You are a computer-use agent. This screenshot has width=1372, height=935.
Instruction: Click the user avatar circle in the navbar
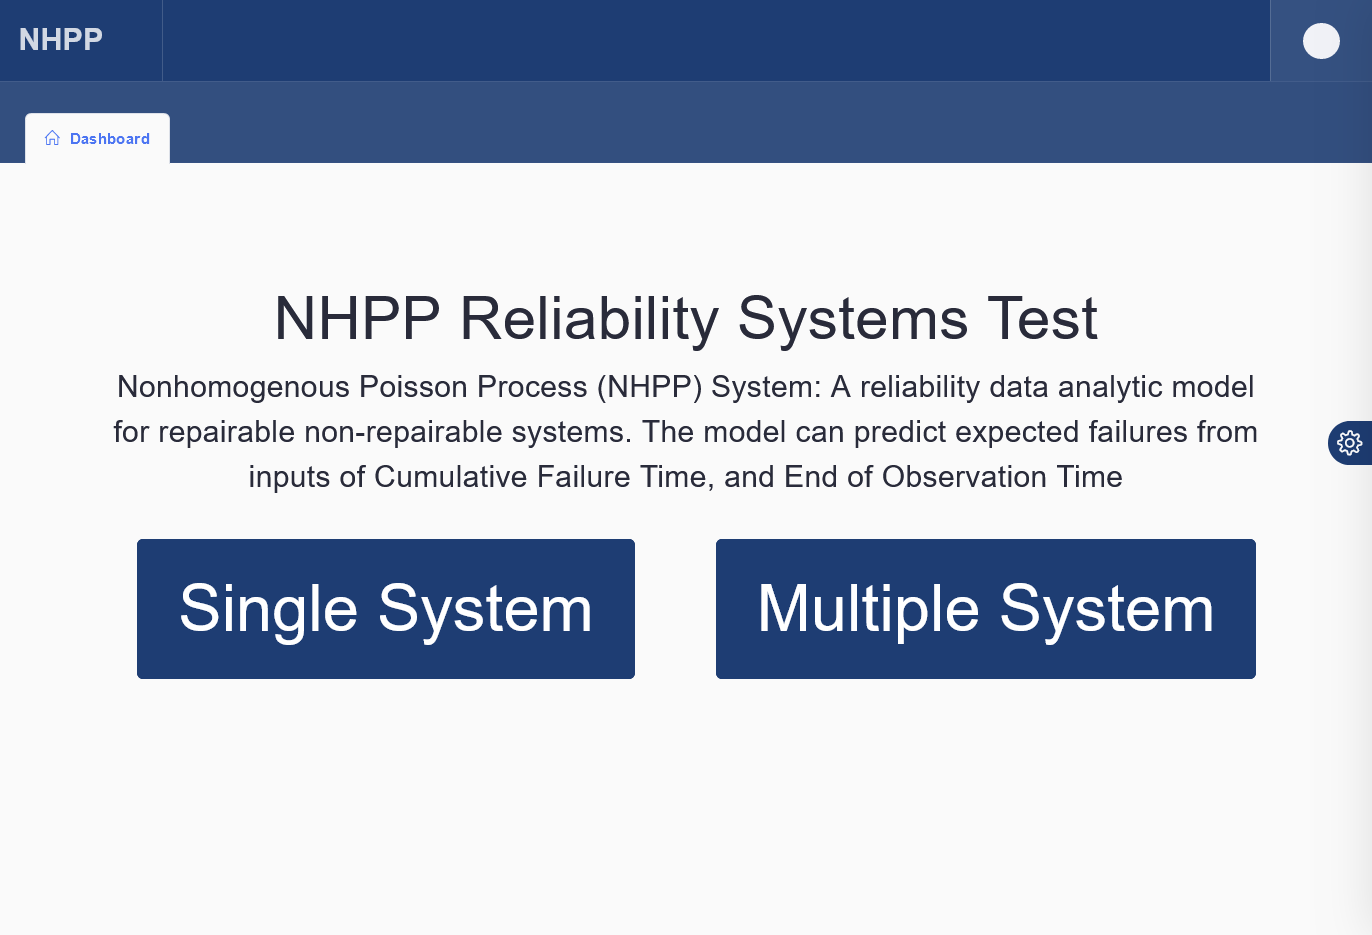pos(1321,41)
